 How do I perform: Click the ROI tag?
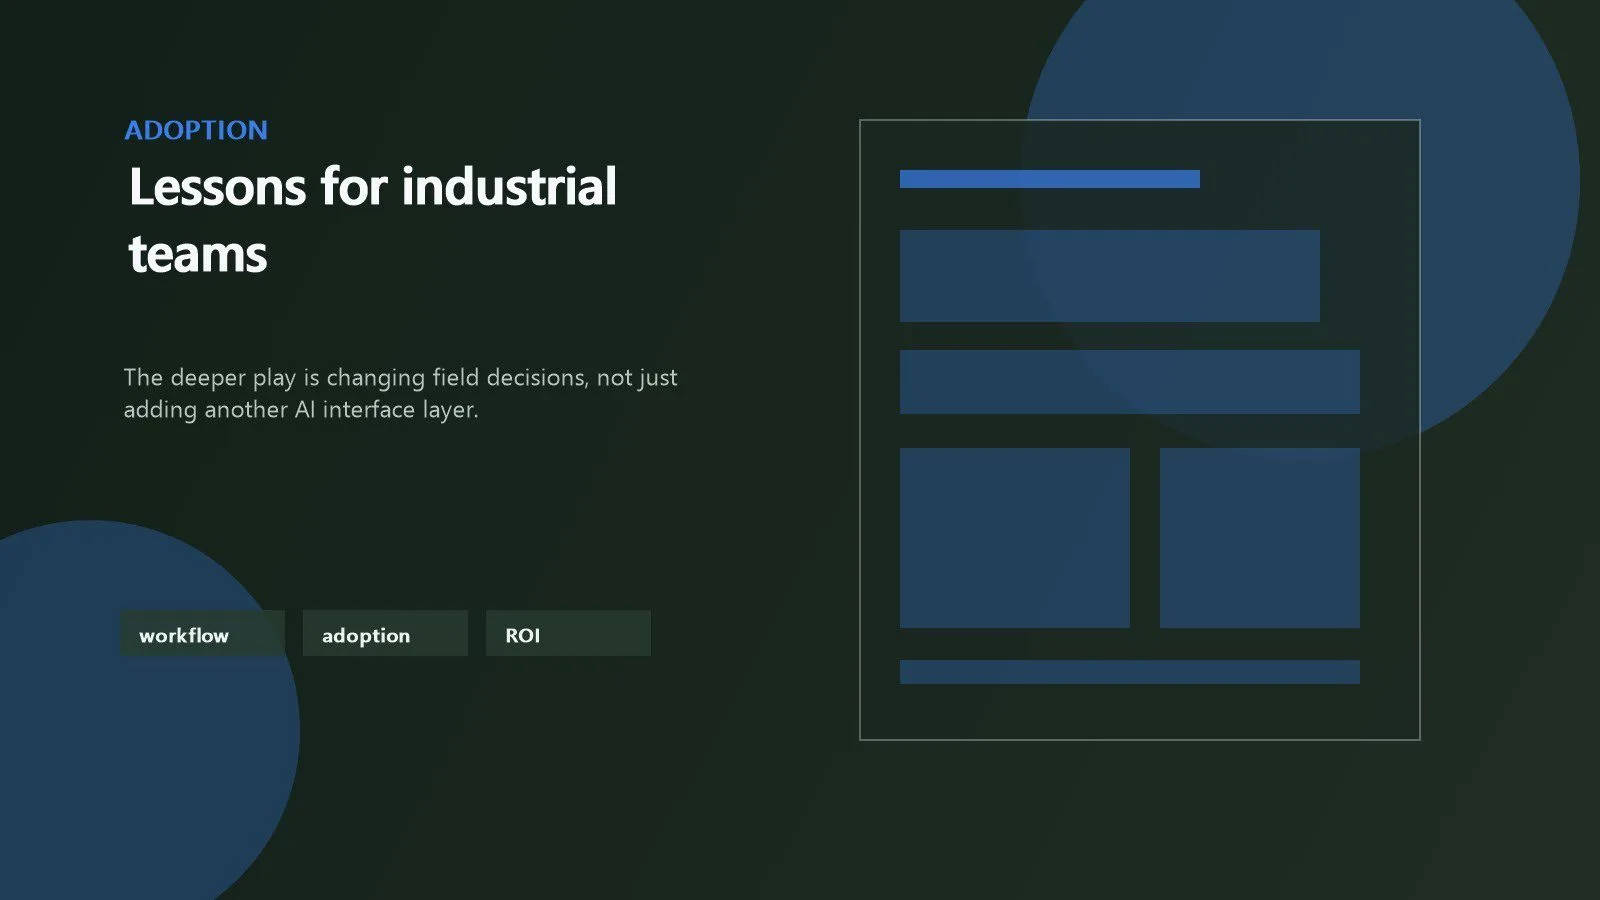[x=568, y=633]
